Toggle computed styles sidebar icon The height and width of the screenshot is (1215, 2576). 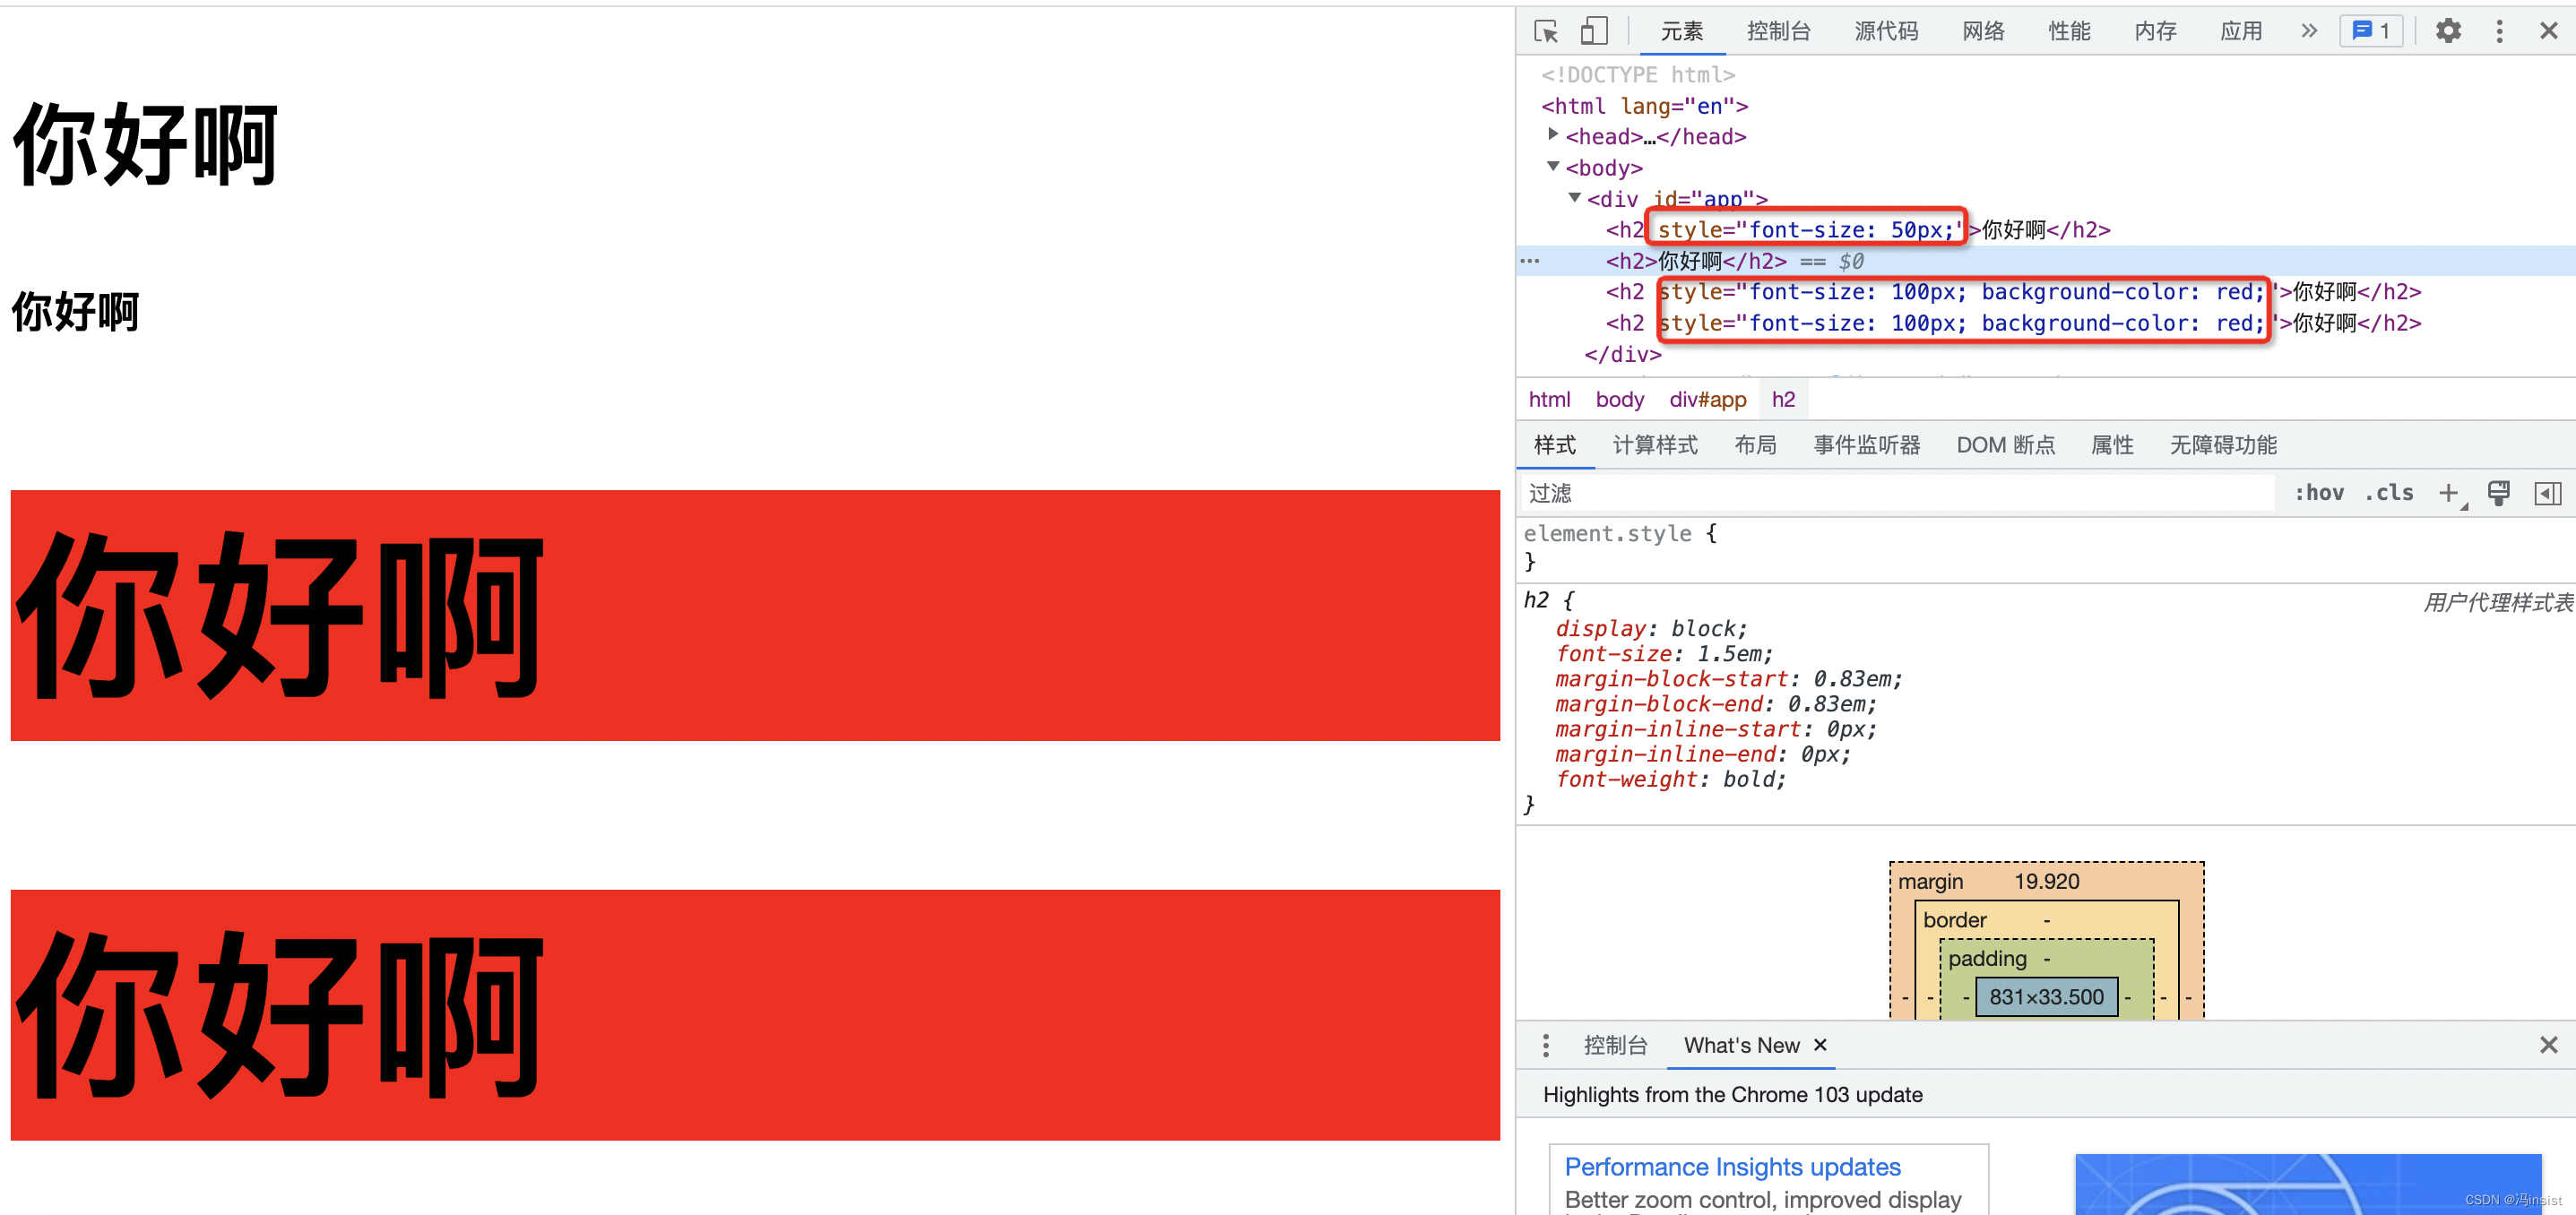tap(2547, 493)
